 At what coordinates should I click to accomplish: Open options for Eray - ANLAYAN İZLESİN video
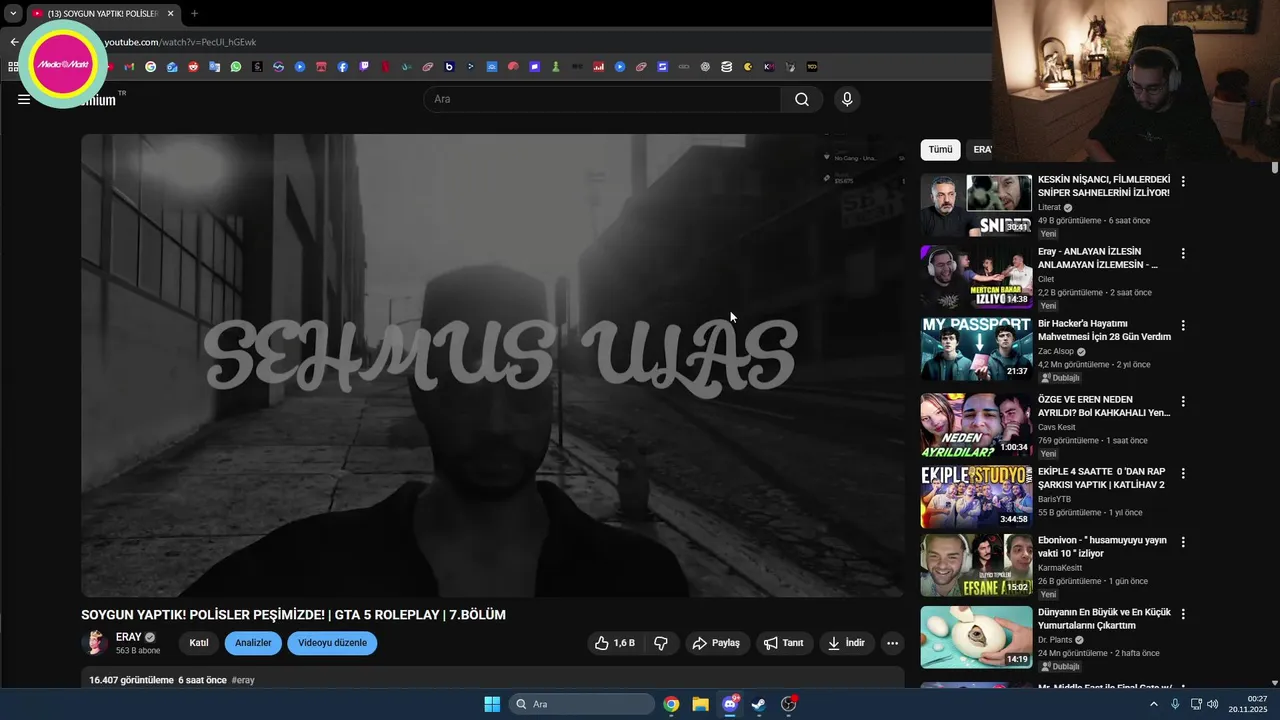coord(1183,254)
